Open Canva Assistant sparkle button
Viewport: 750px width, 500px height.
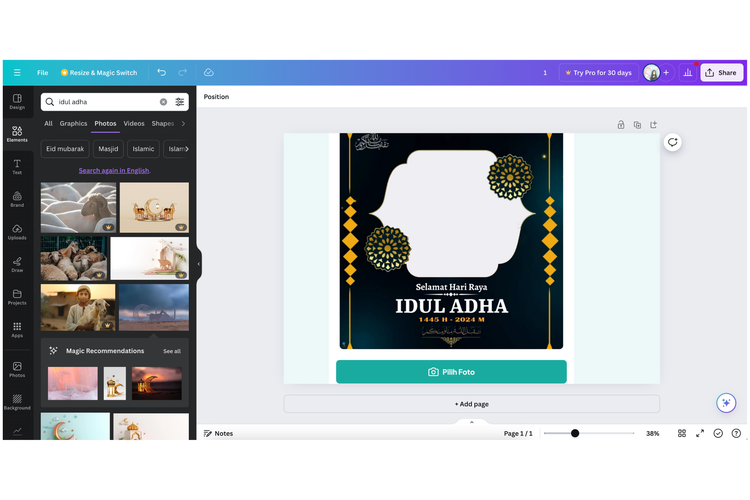pos(727,403)
